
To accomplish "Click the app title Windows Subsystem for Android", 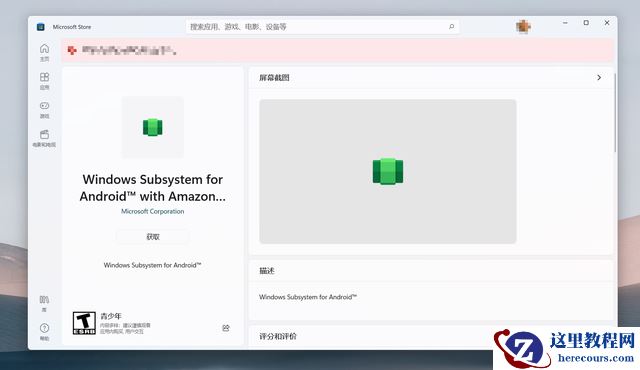I will pyautogui.click(x=153, y=188).
